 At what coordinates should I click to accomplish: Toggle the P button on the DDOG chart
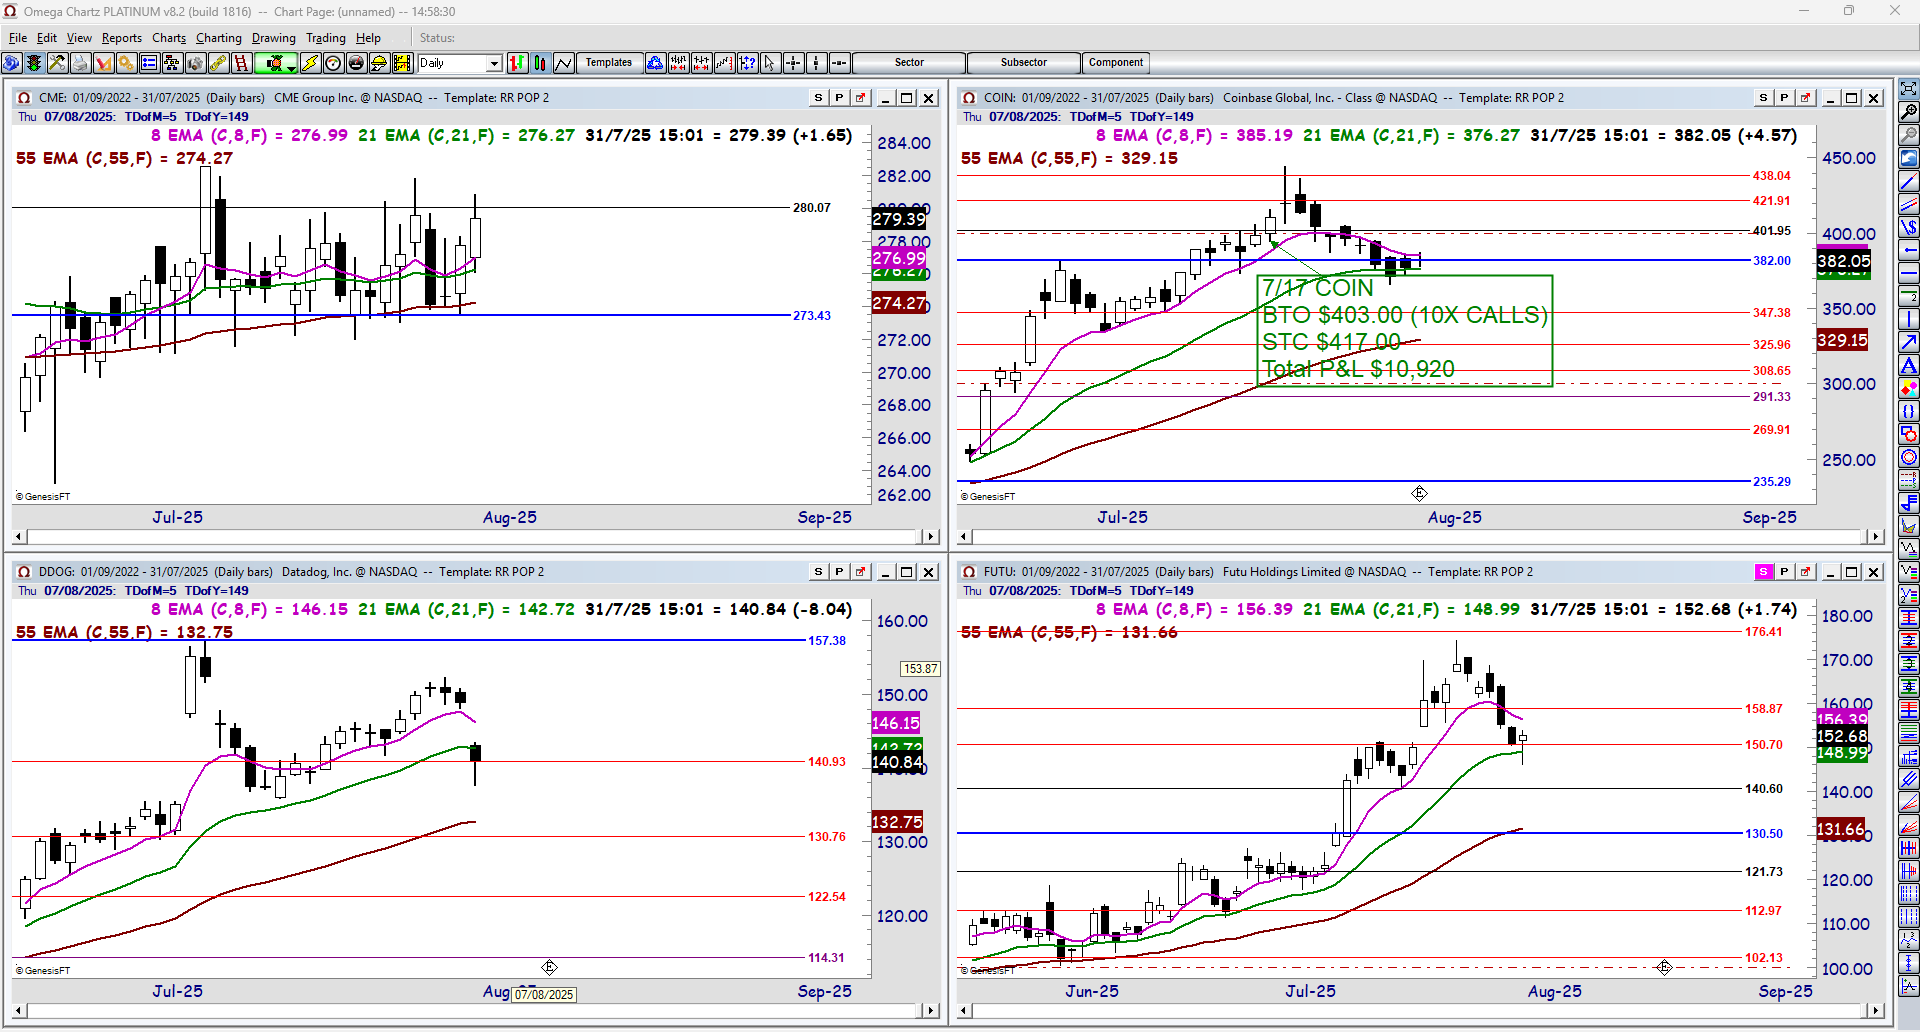point(839,572)
